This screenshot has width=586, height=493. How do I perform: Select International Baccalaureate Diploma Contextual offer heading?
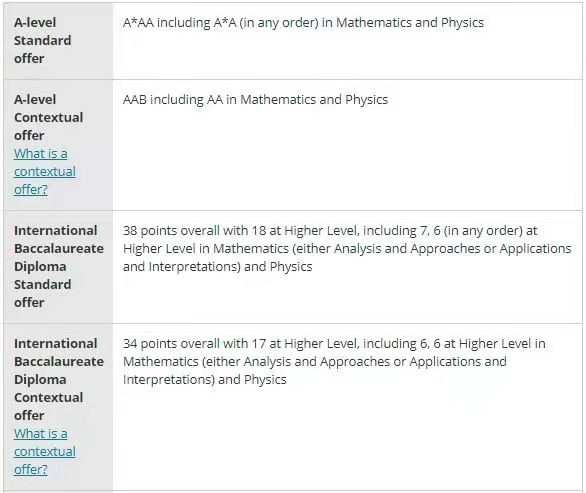[59, 379]
